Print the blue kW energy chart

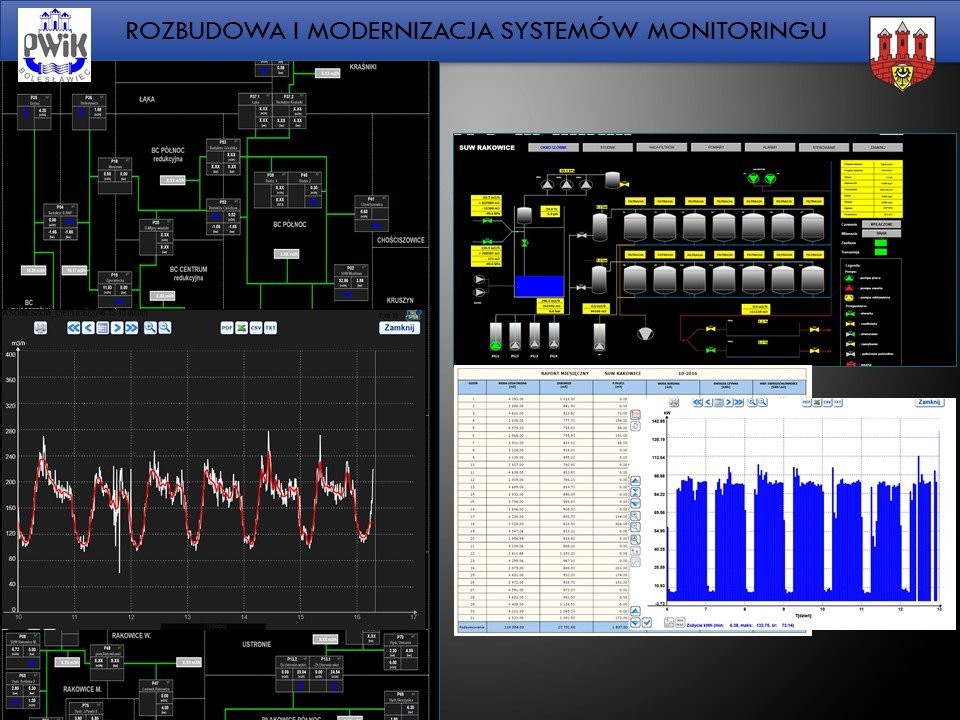[x=676, y=402]
